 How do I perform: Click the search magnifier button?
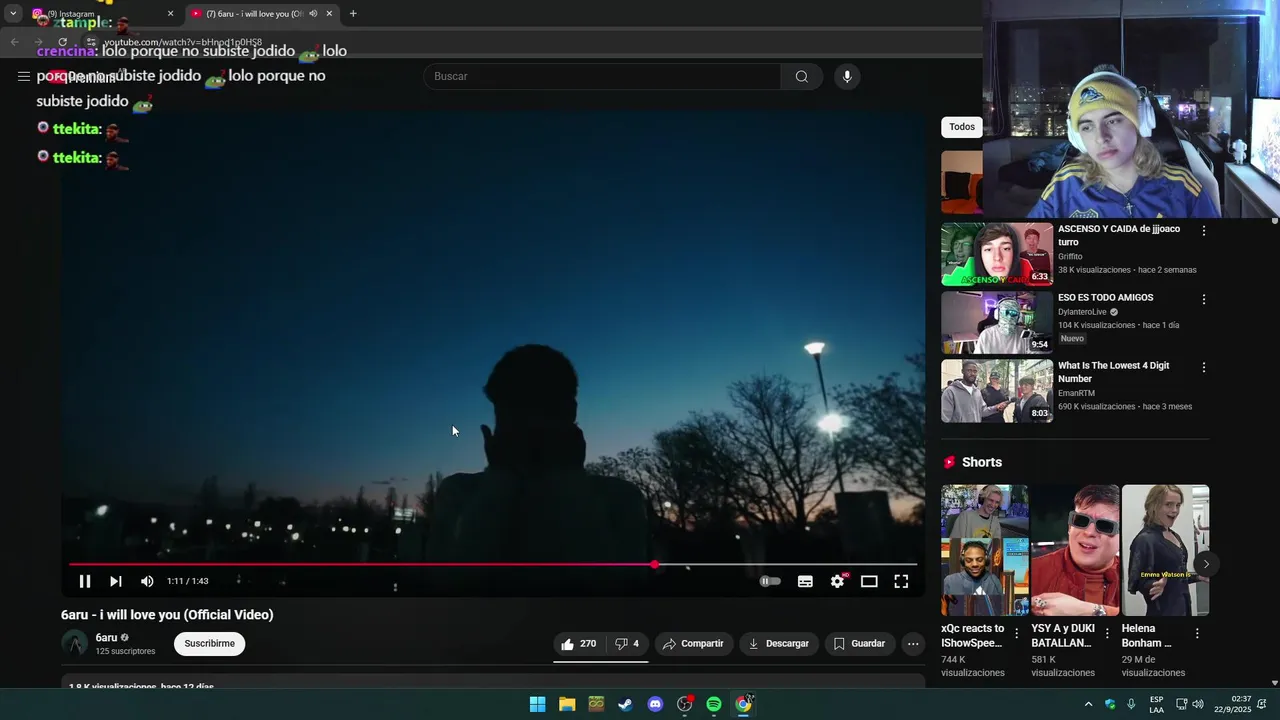pos(802,76)
